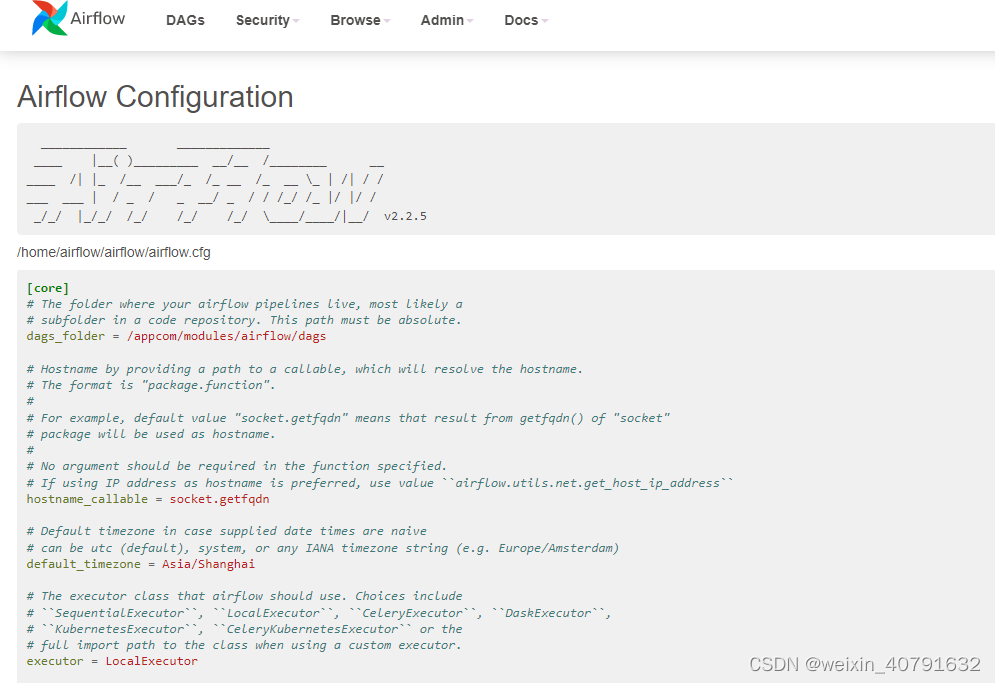Click the default_timezone key
This screenshot has width=995, height=683.
coord(84,564)
